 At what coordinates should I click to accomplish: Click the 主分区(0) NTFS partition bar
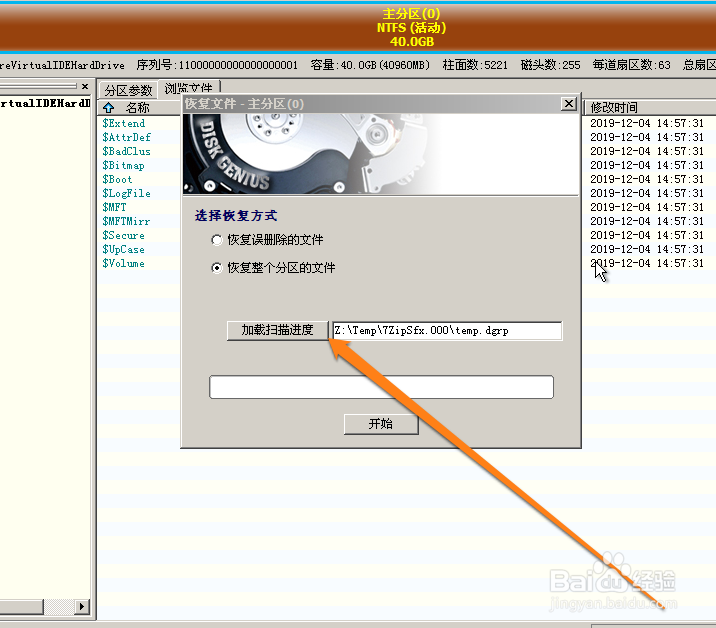pyautogui.click(x=358, y=27)
